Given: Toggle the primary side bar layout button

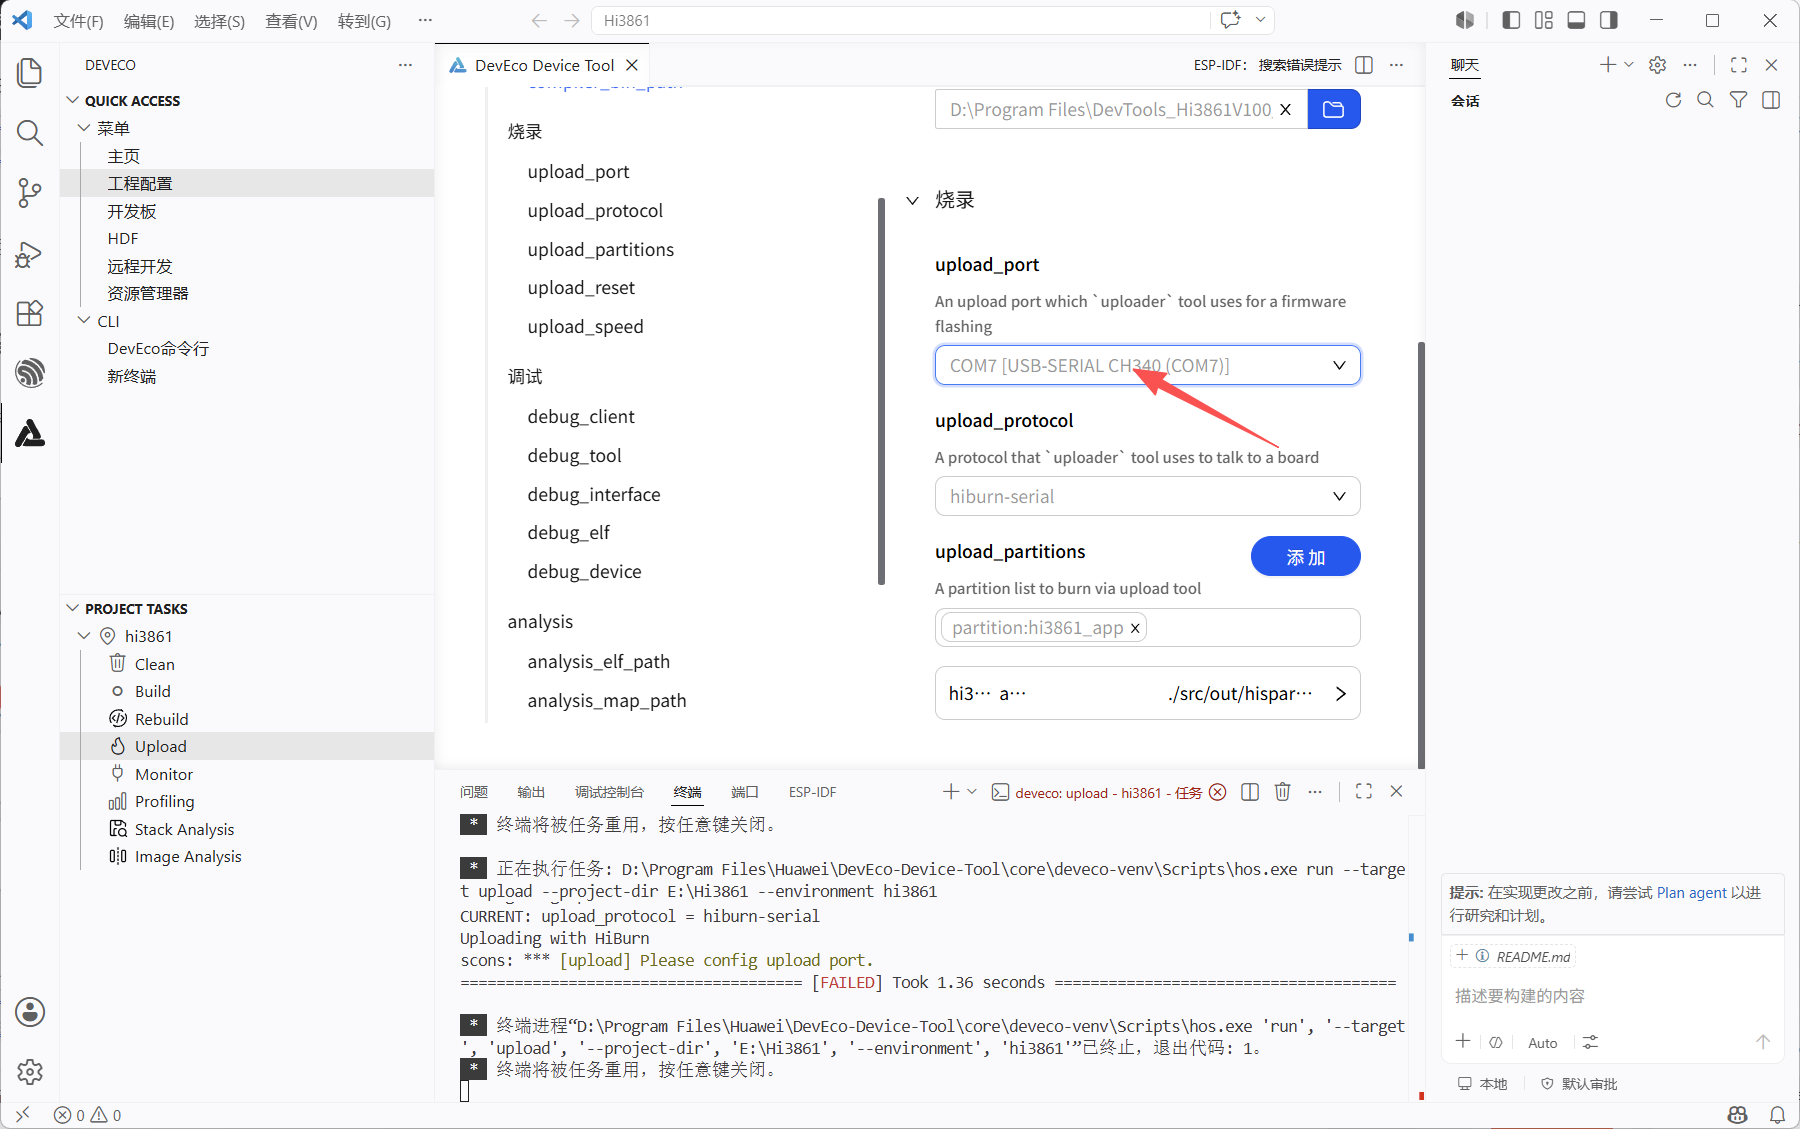Looking at the screenshot, I should [1512, 20].
